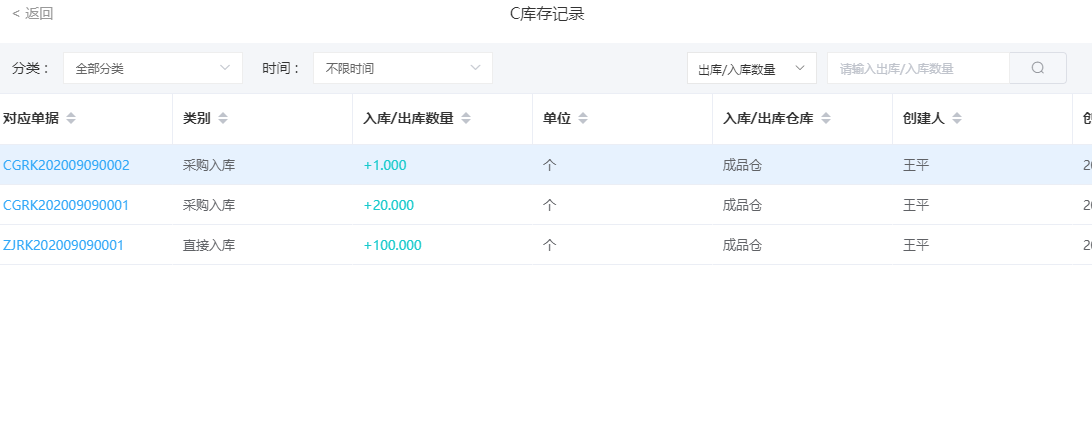The height and width of the screenshot is (424, 1092).
Task: Select the +100.000 quantity cell
Action: coord(393,245)
